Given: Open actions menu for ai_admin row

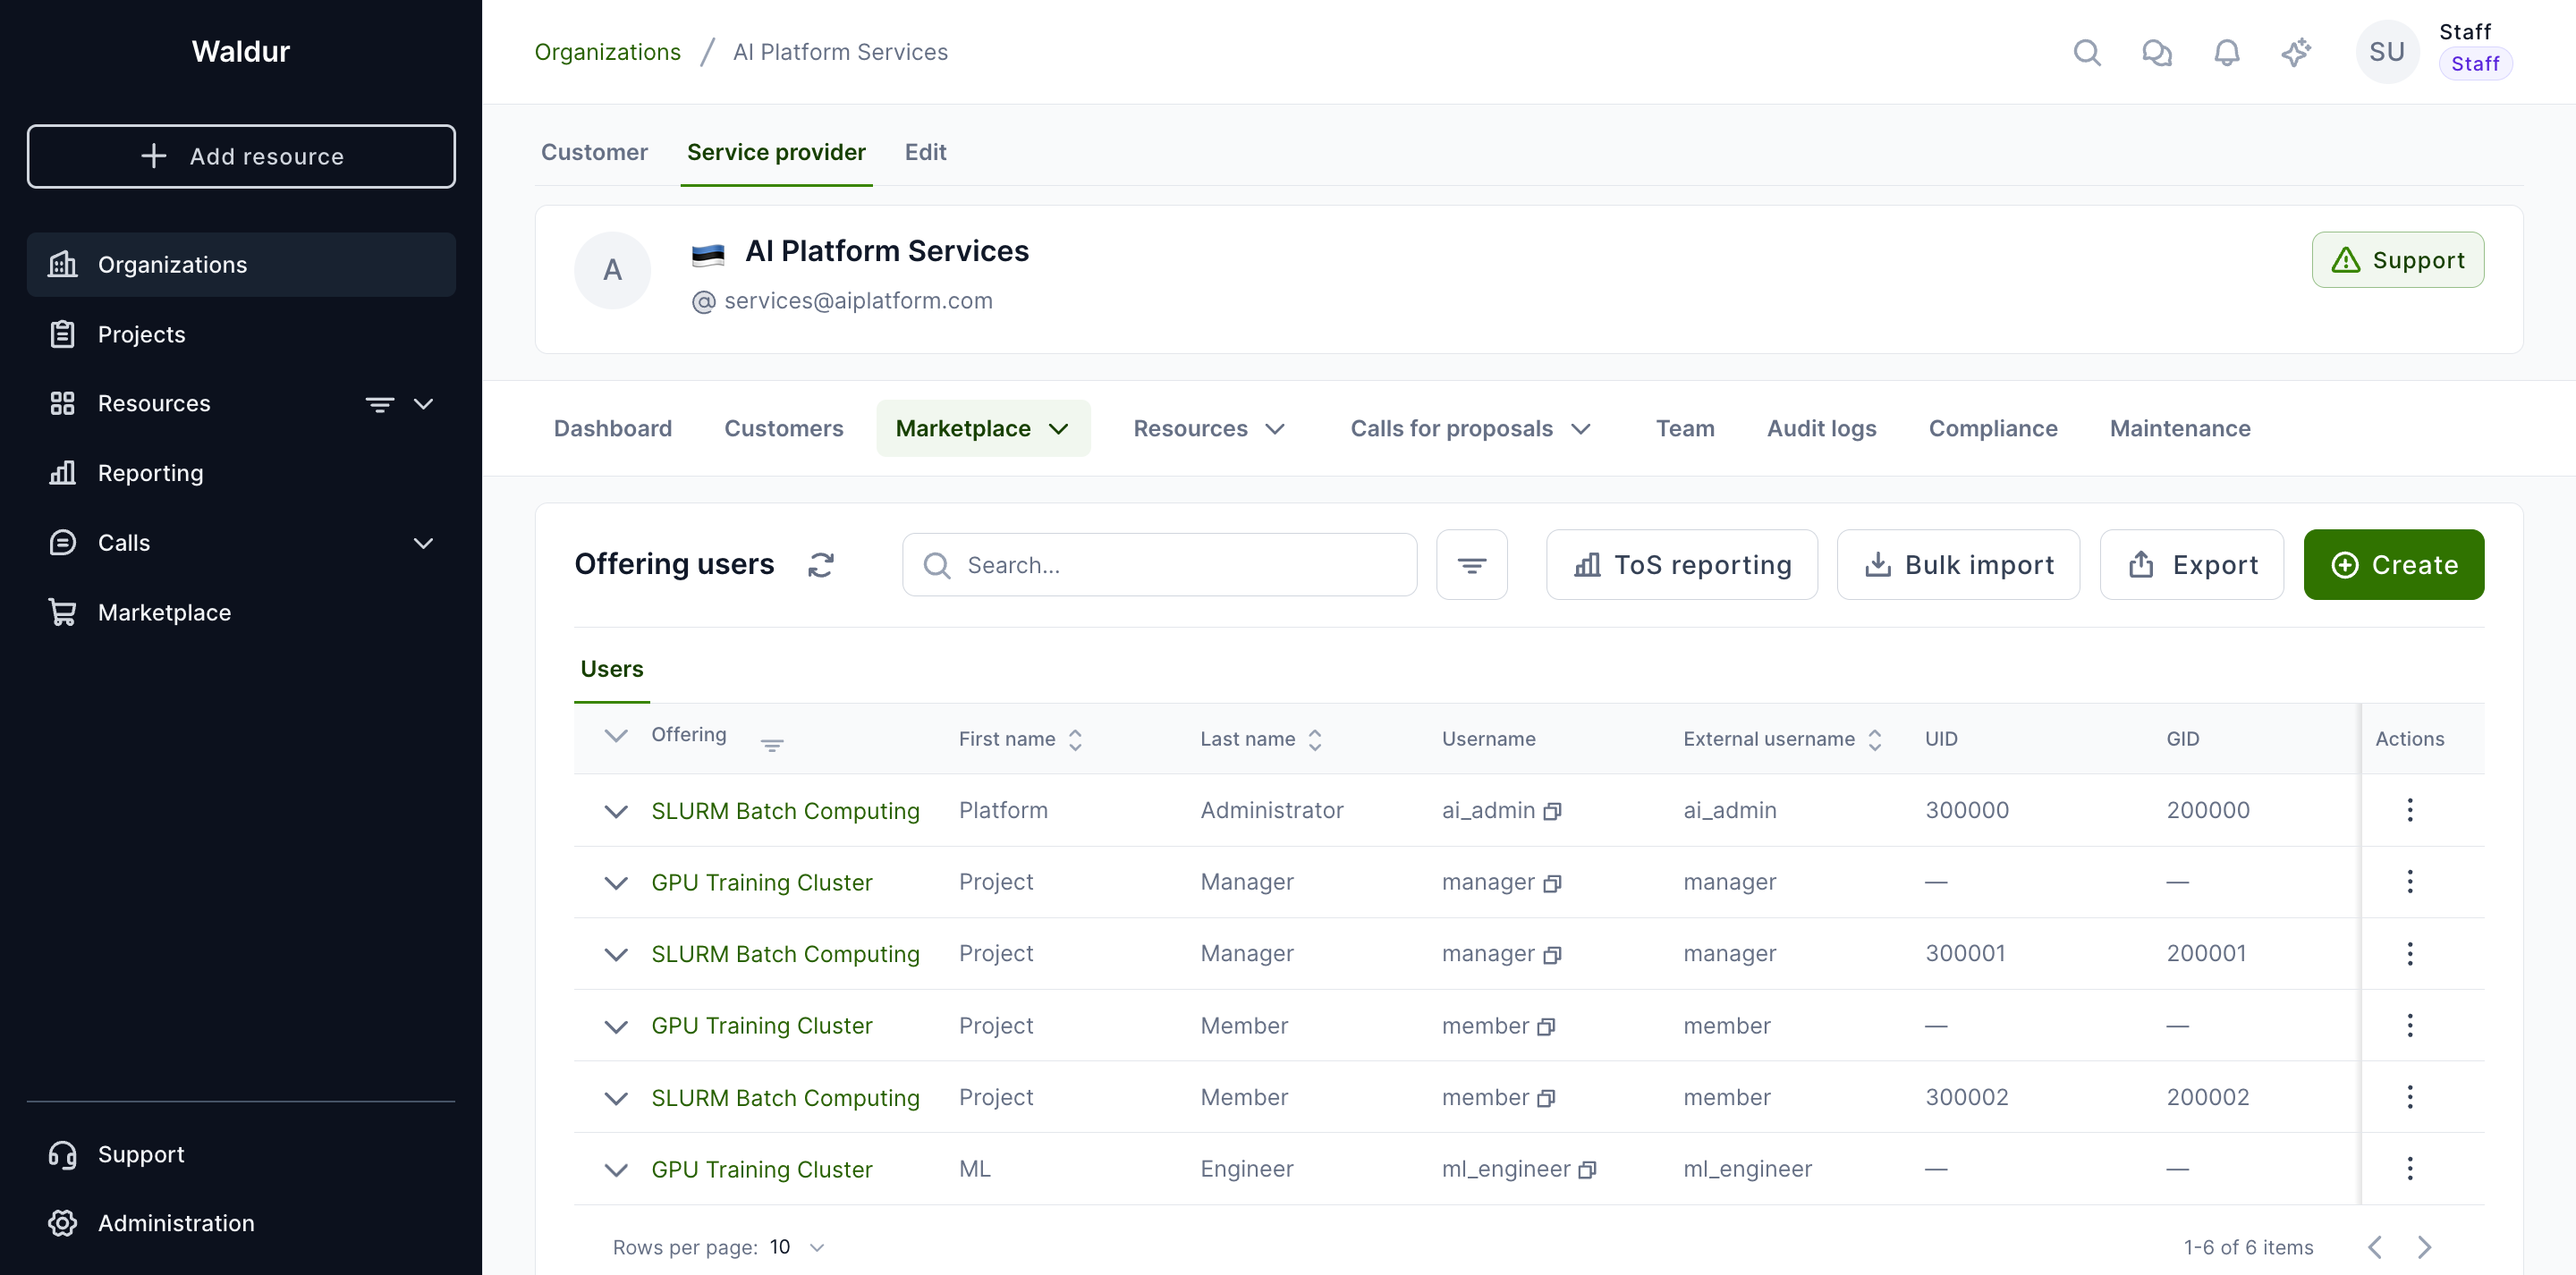Looking at the screenshot, I should point(2410,810).
